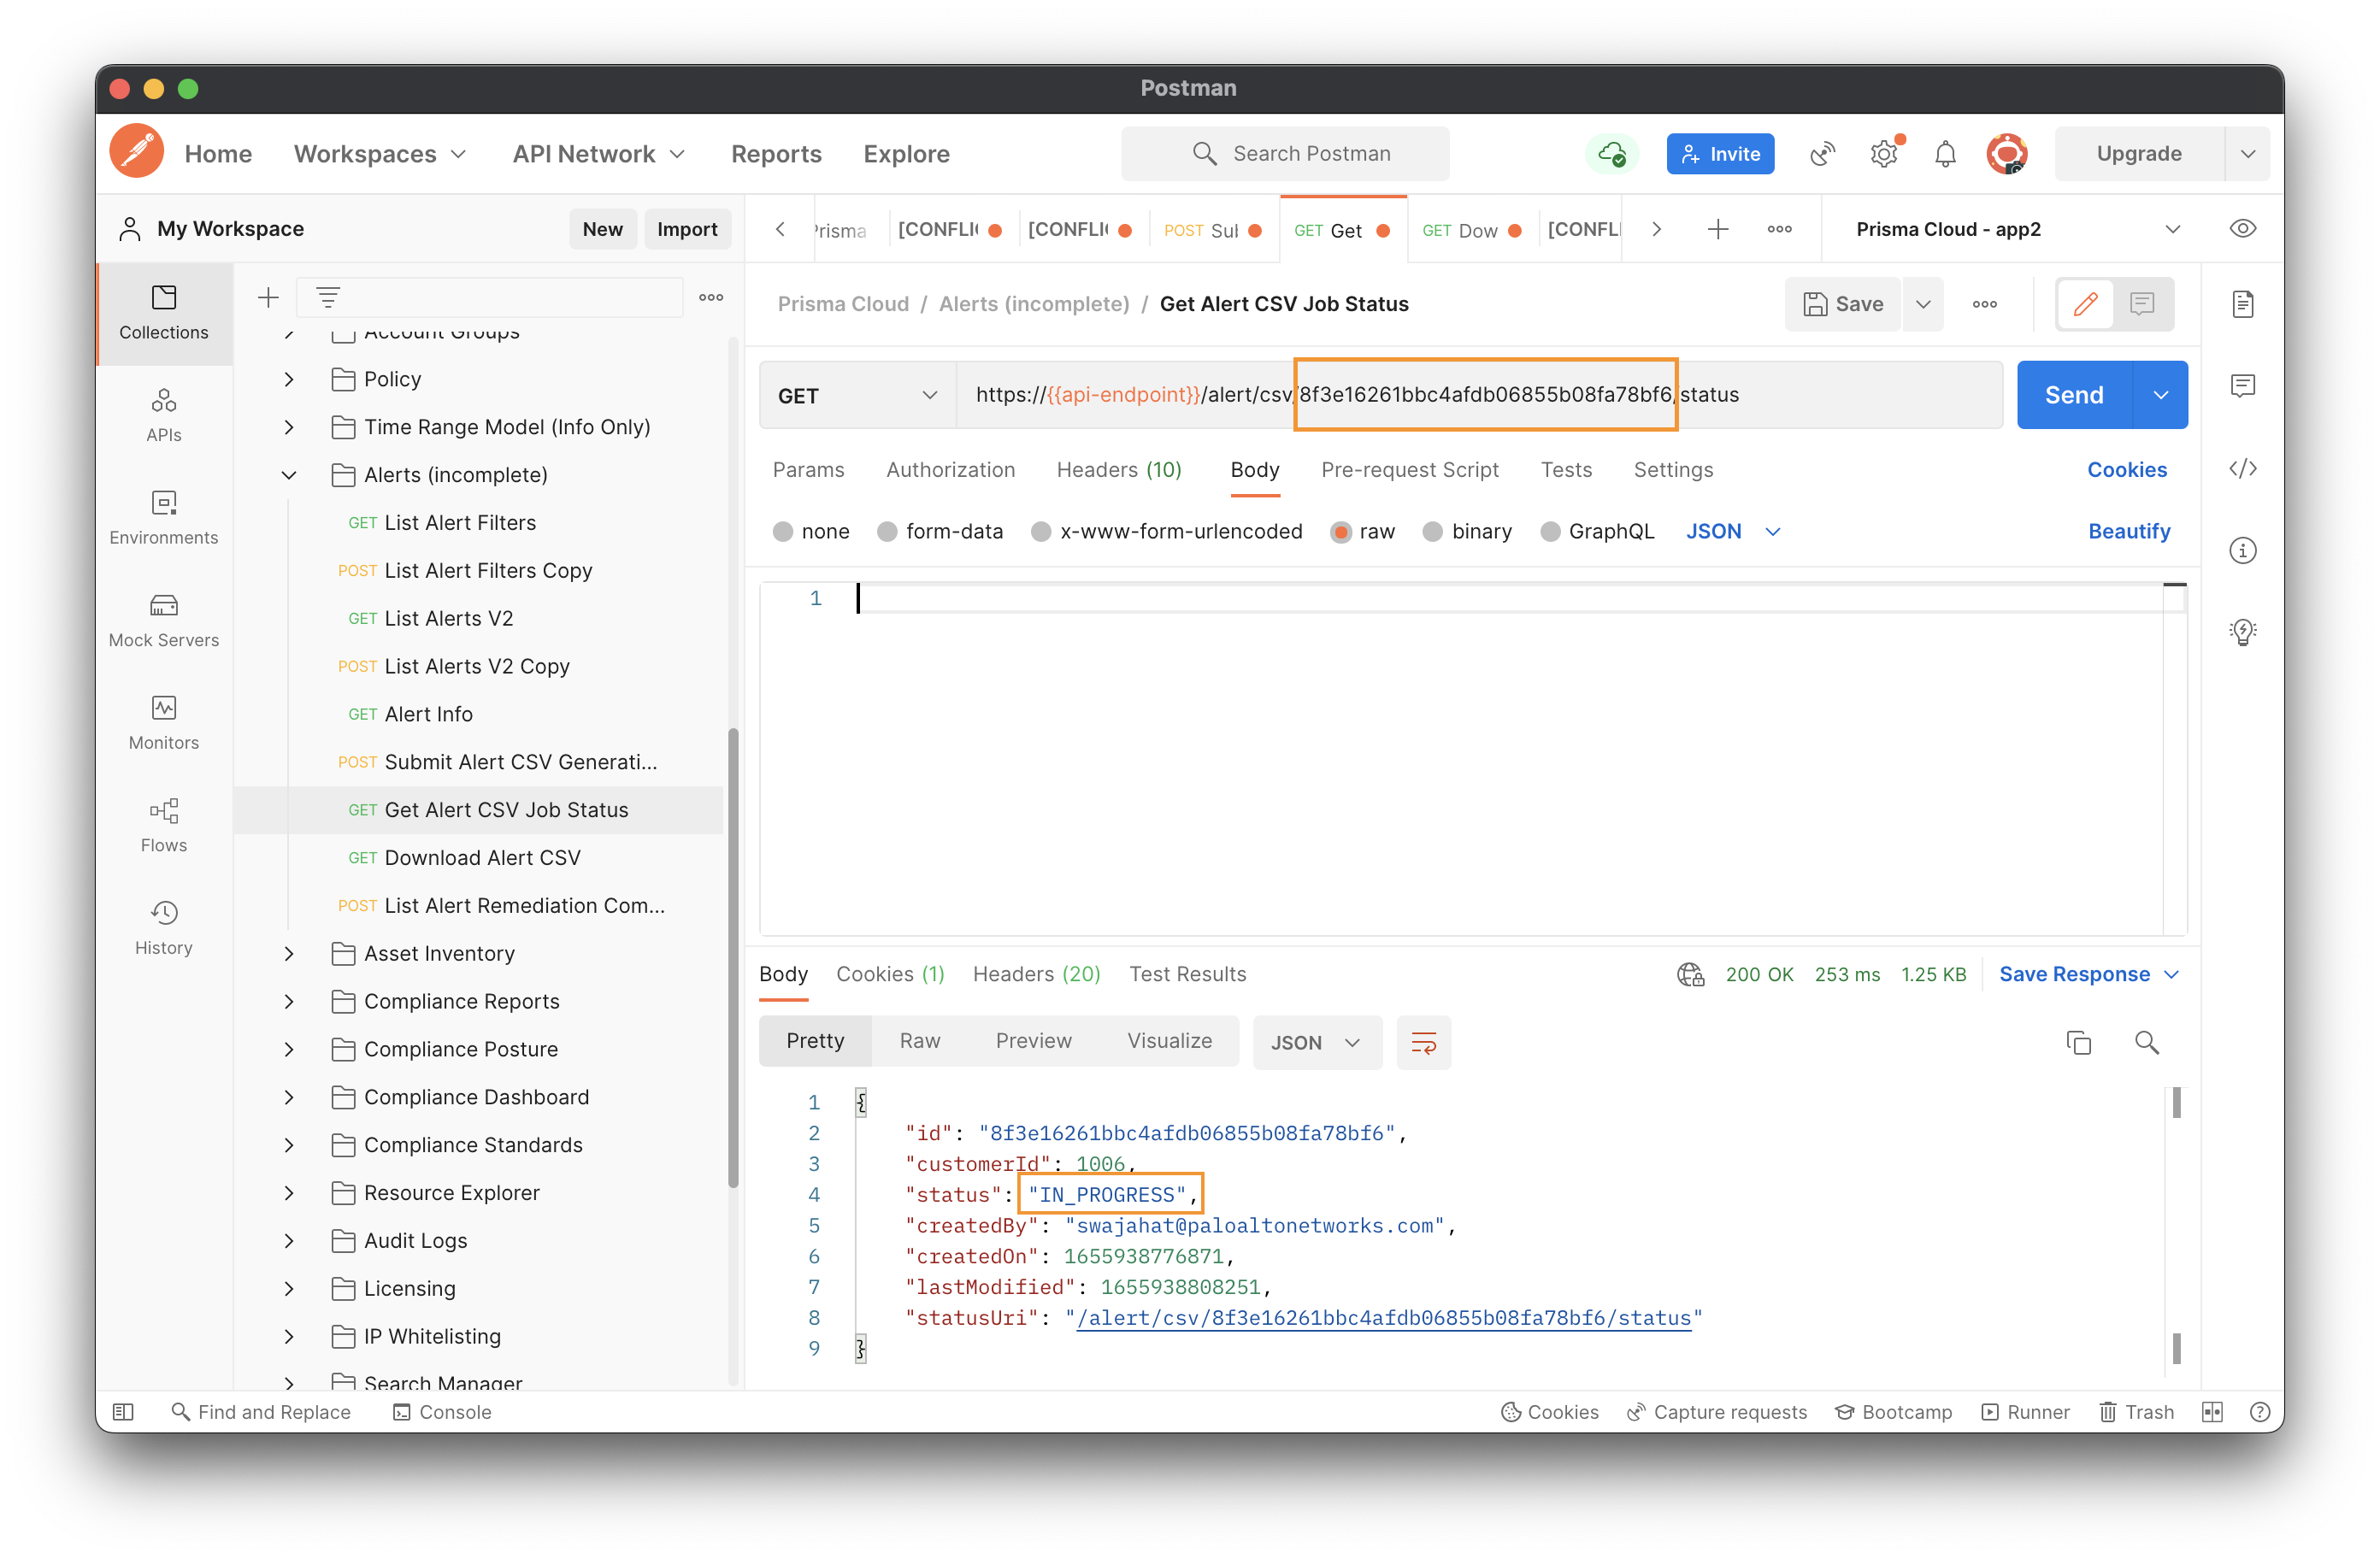This screenshot has height=1559, width=2380.
Task: Open the Monitors sidebar panel
Action: point(164,723)
